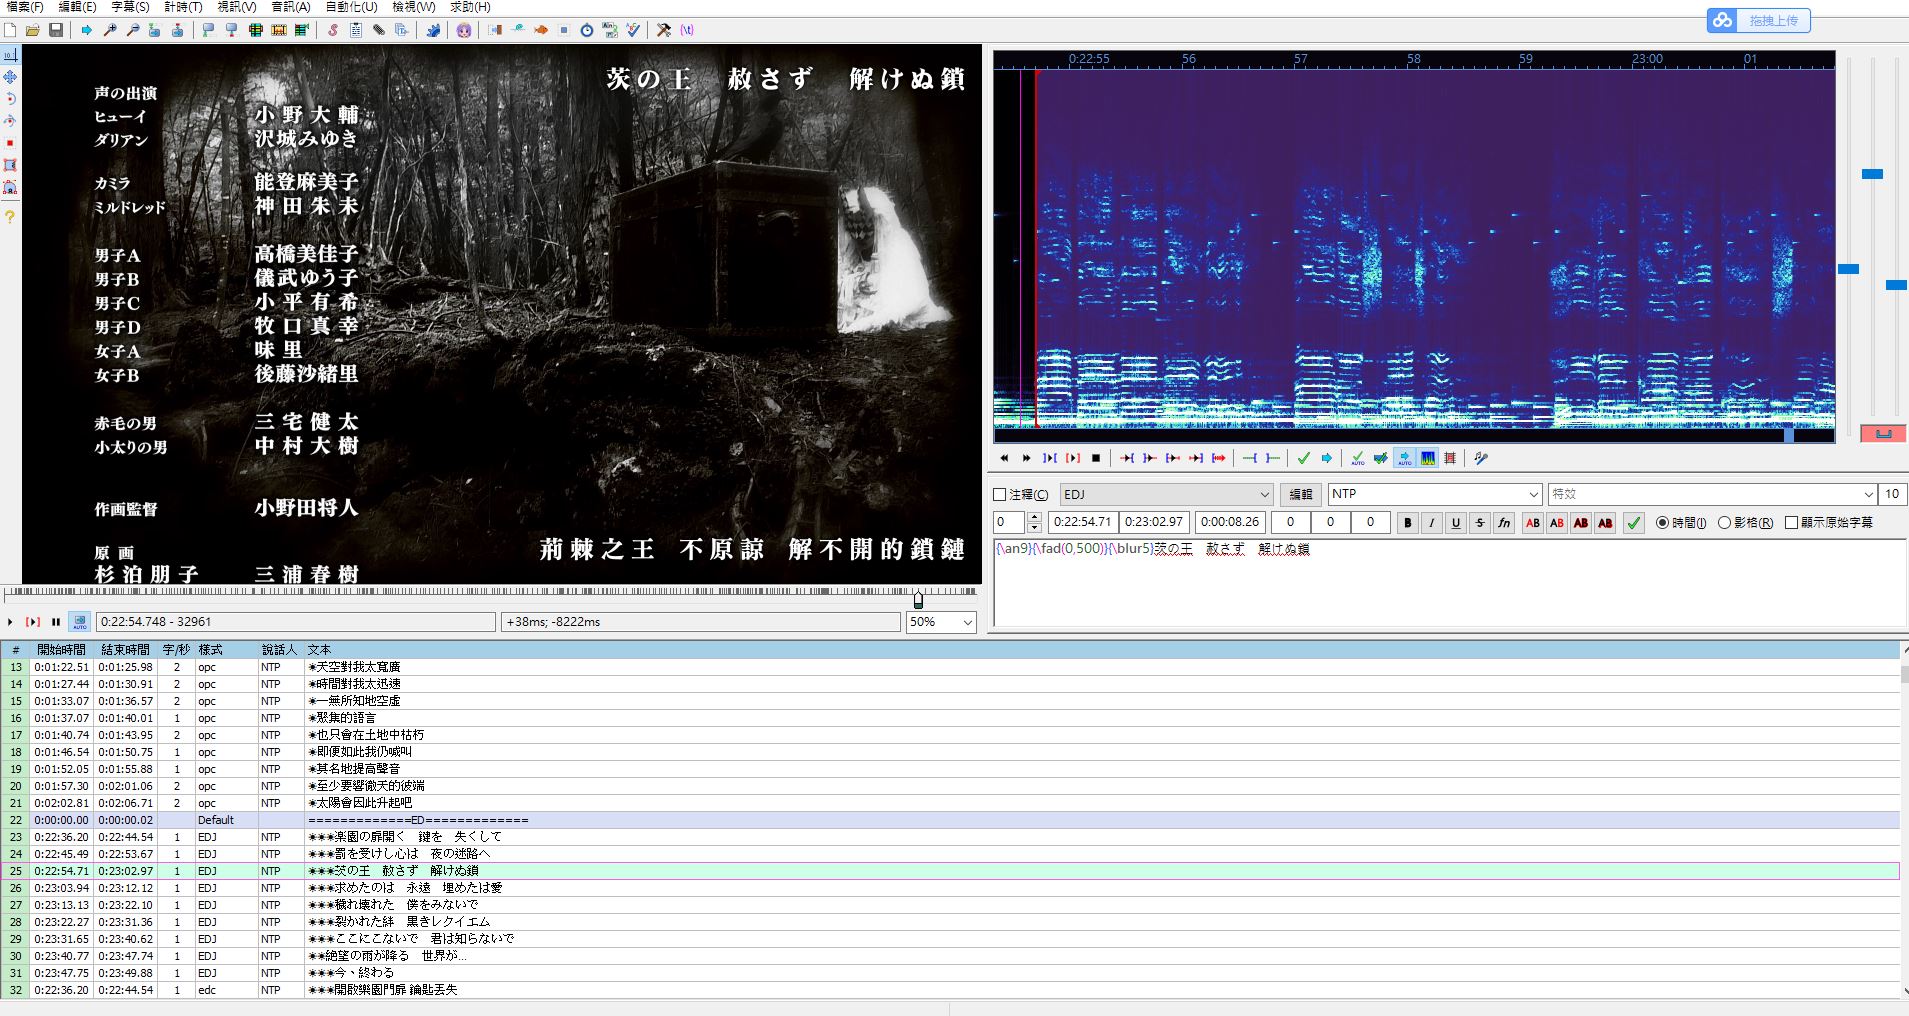Viewport: 1909px width, 1016px height.
Task: Open the NTP actor dropdown
Action: (1435, 495)
